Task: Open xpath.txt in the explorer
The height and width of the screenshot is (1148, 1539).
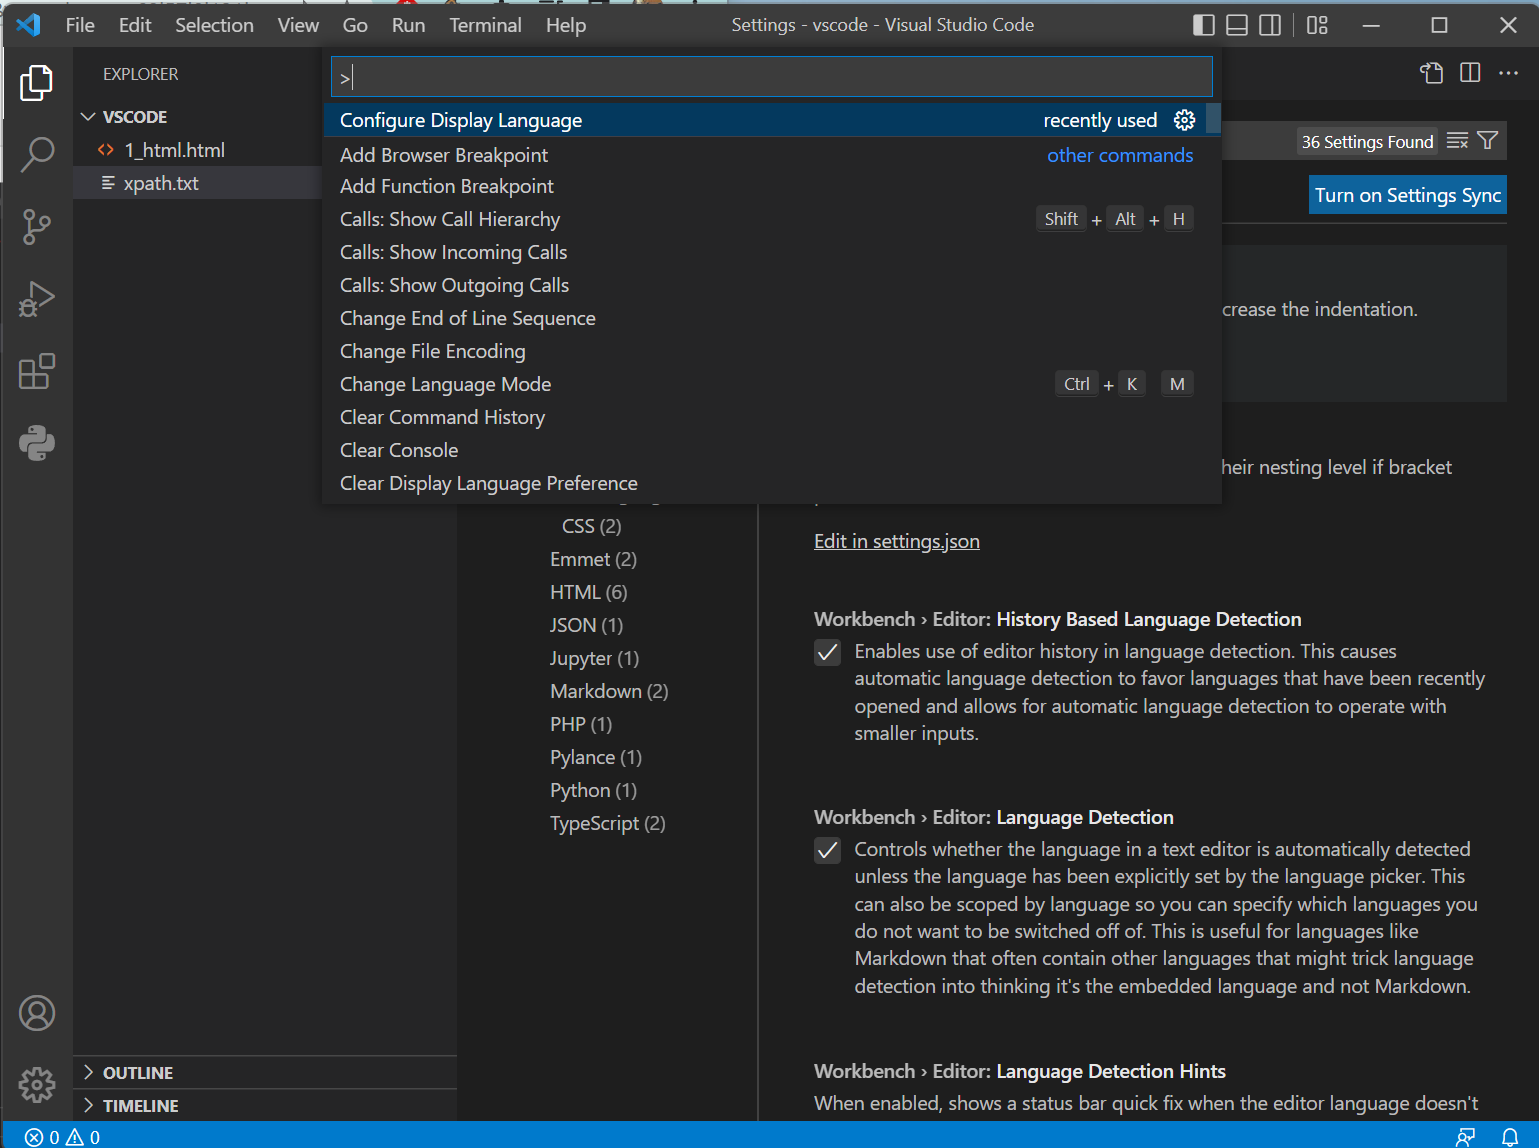Action: (x=197, y=183)
